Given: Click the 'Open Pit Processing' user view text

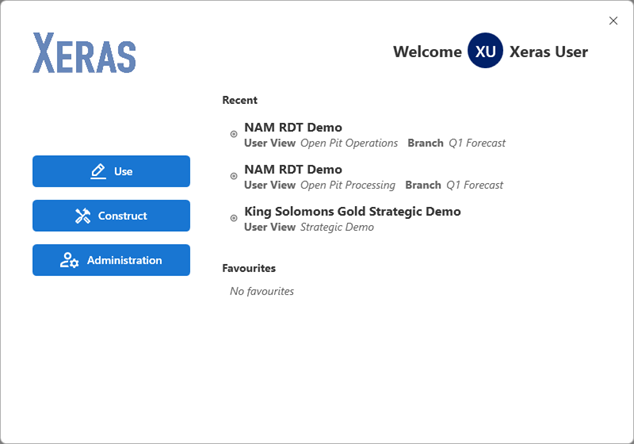Looking at the screenshot, I should pos(348,185).
